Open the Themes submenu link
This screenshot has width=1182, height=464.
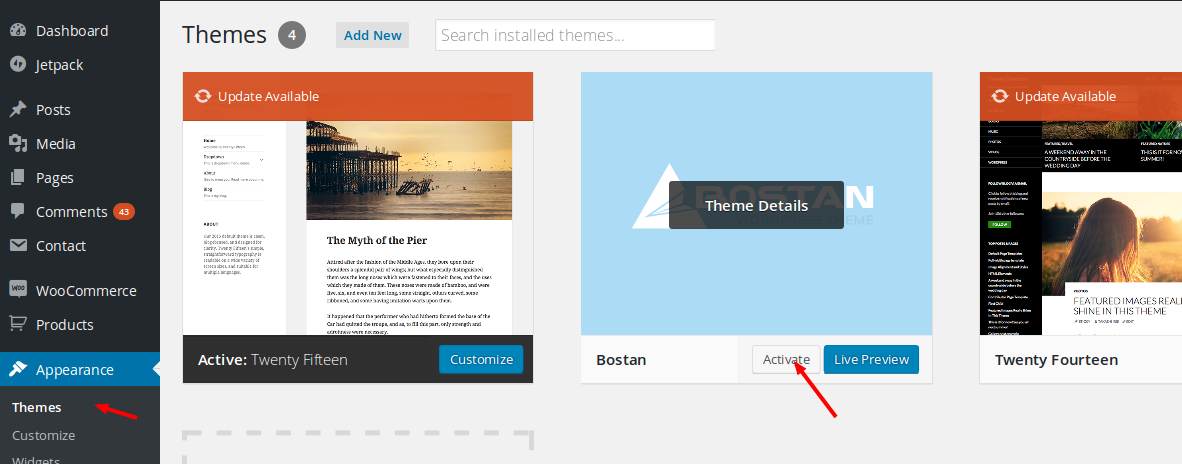(37, 408)
